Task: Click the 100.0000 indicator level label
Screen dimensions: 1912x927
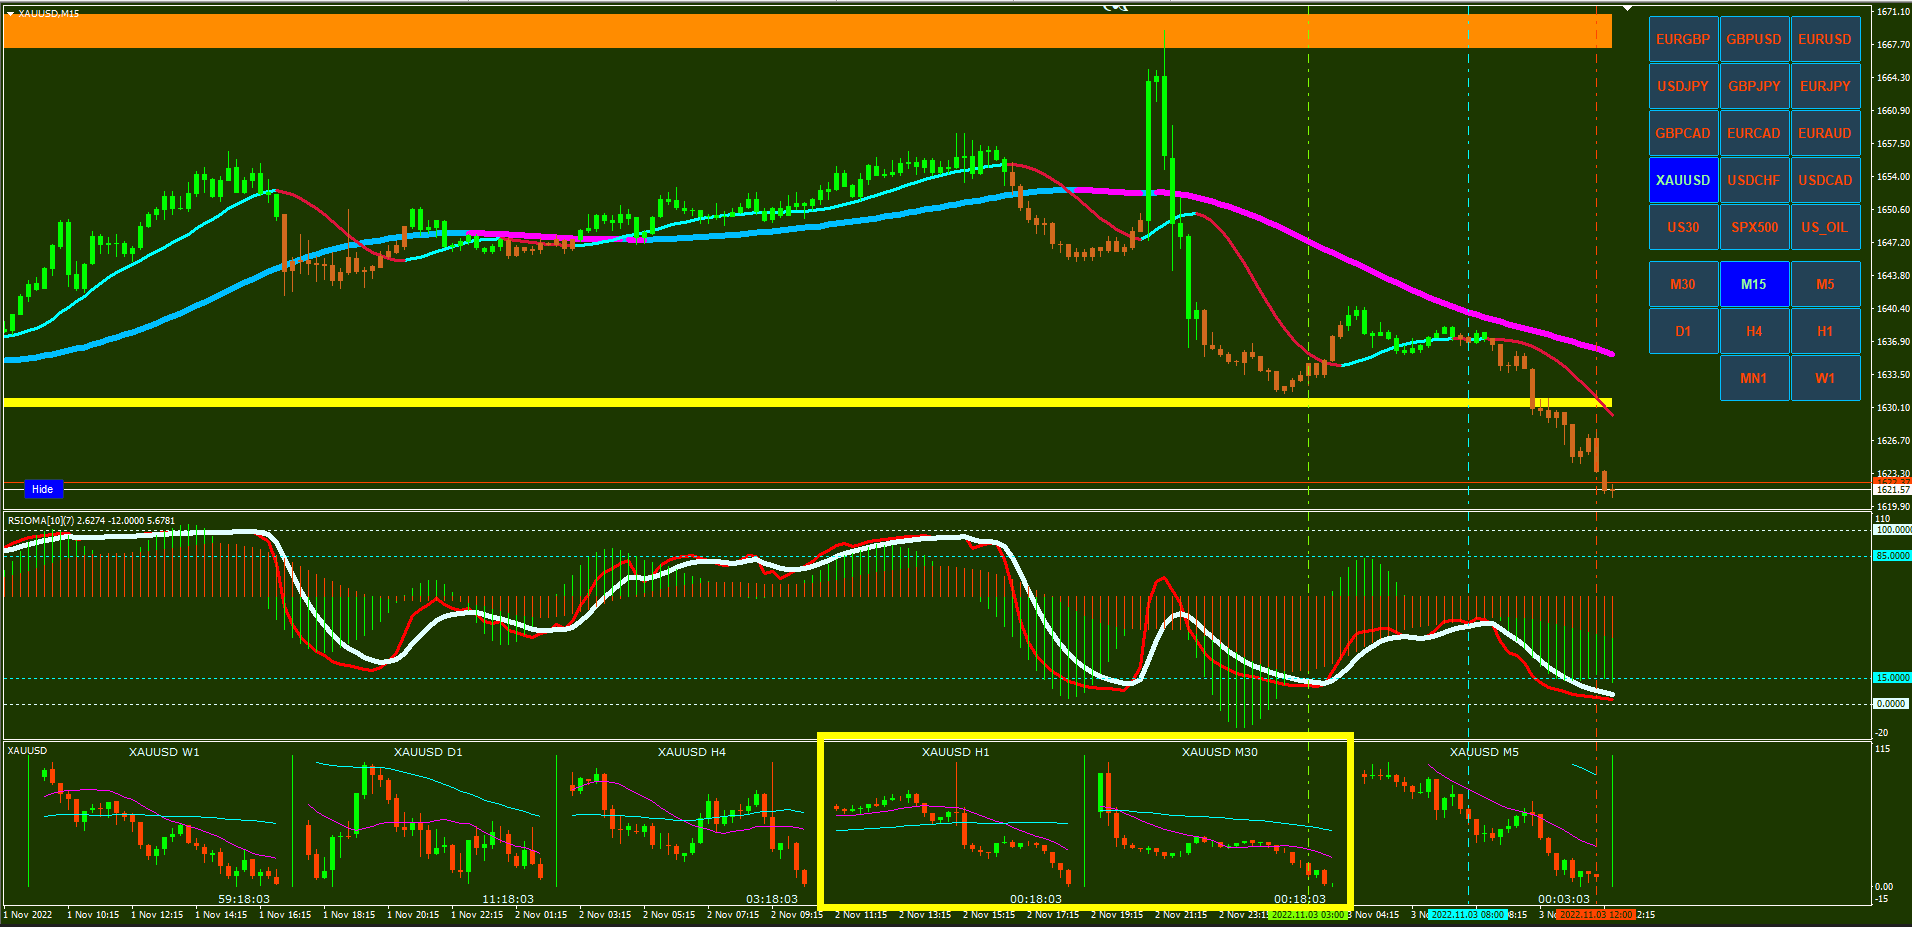Action: click(x=1893, y=530)
